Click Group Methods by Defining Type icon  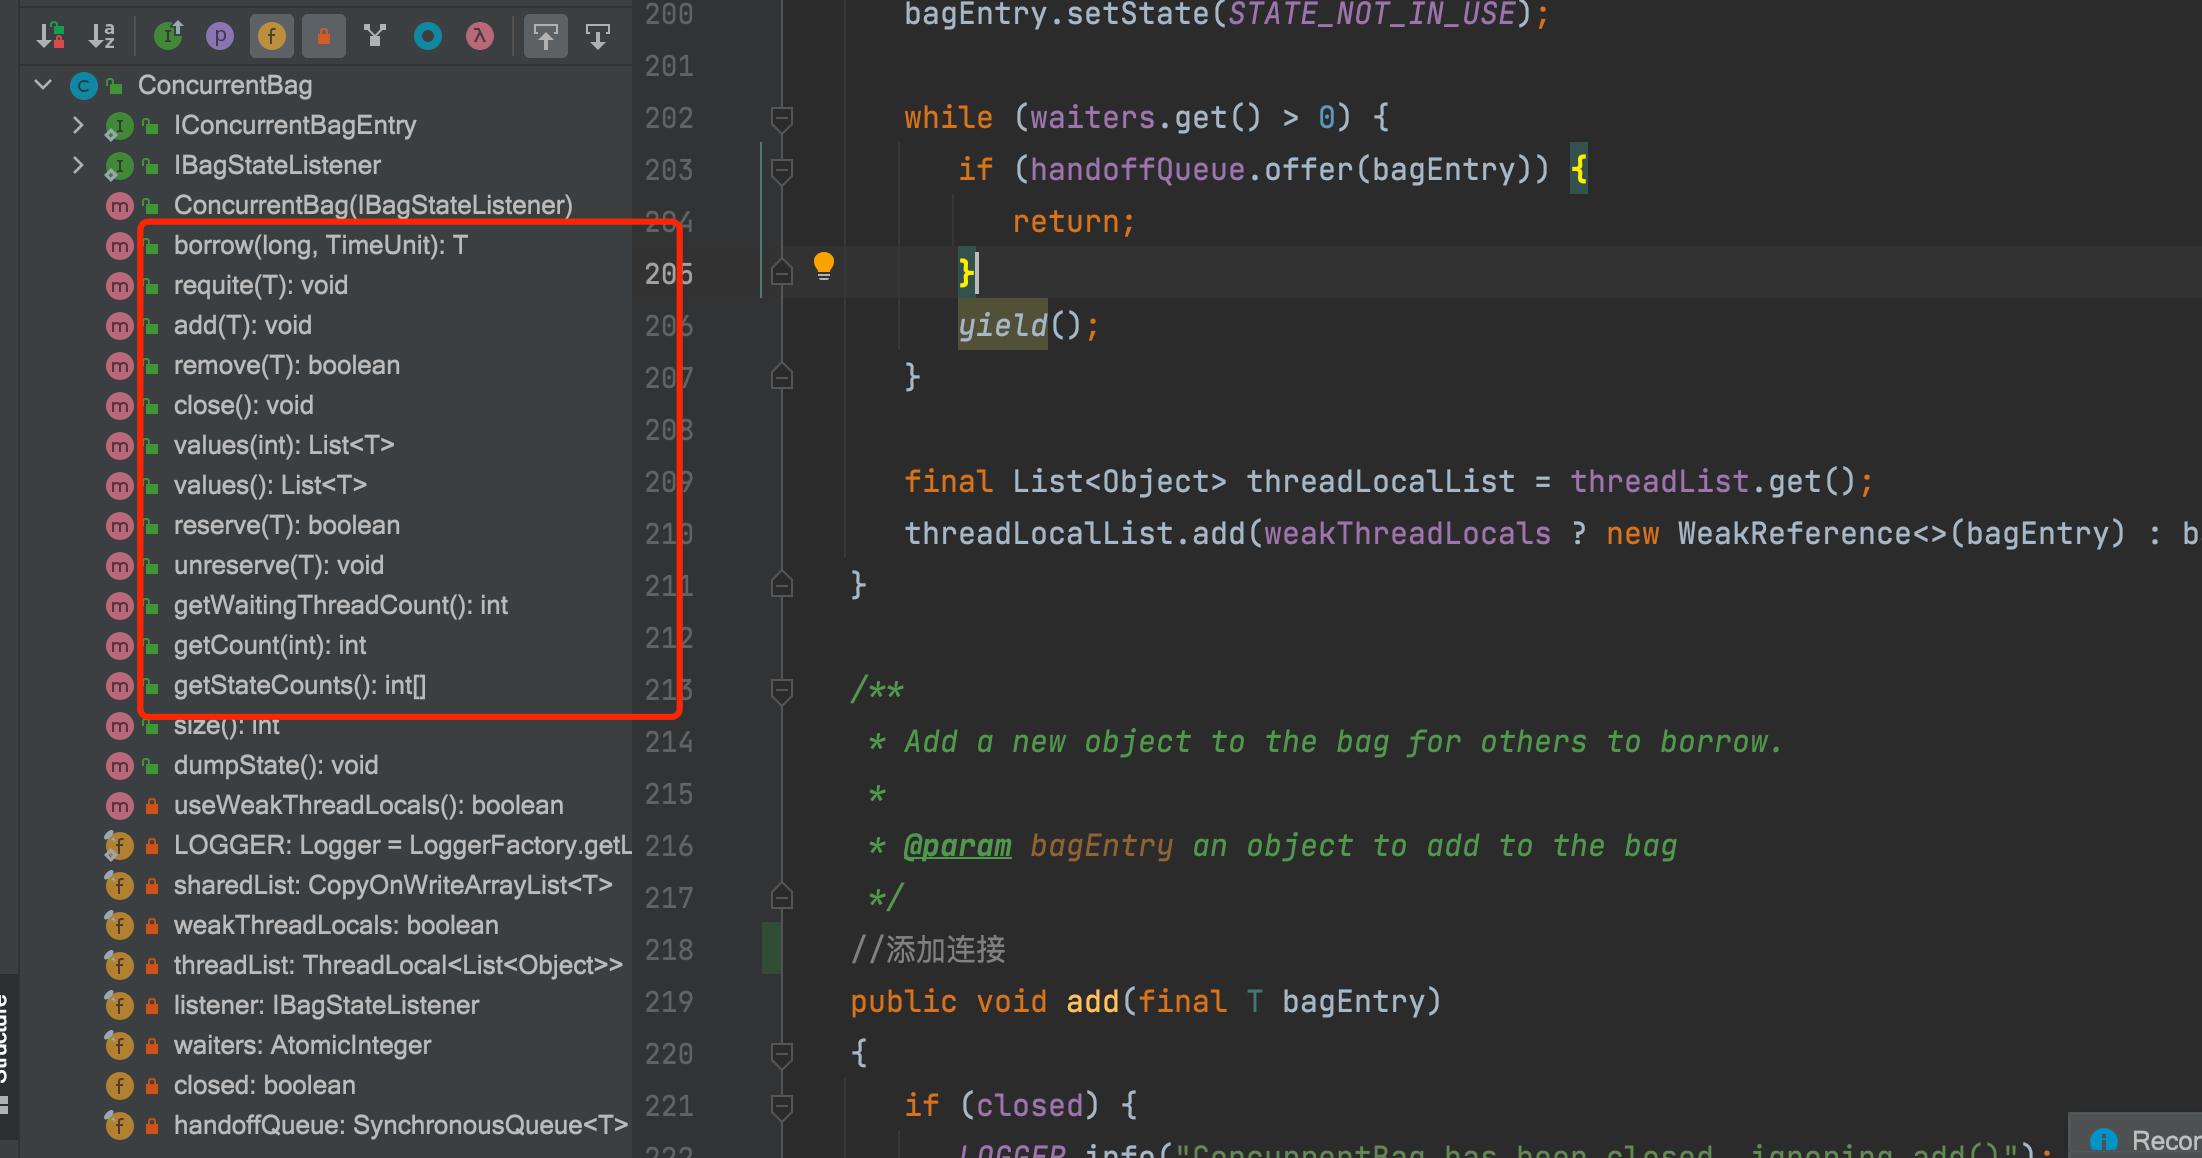pyautogui.click(x=375, y=37)
